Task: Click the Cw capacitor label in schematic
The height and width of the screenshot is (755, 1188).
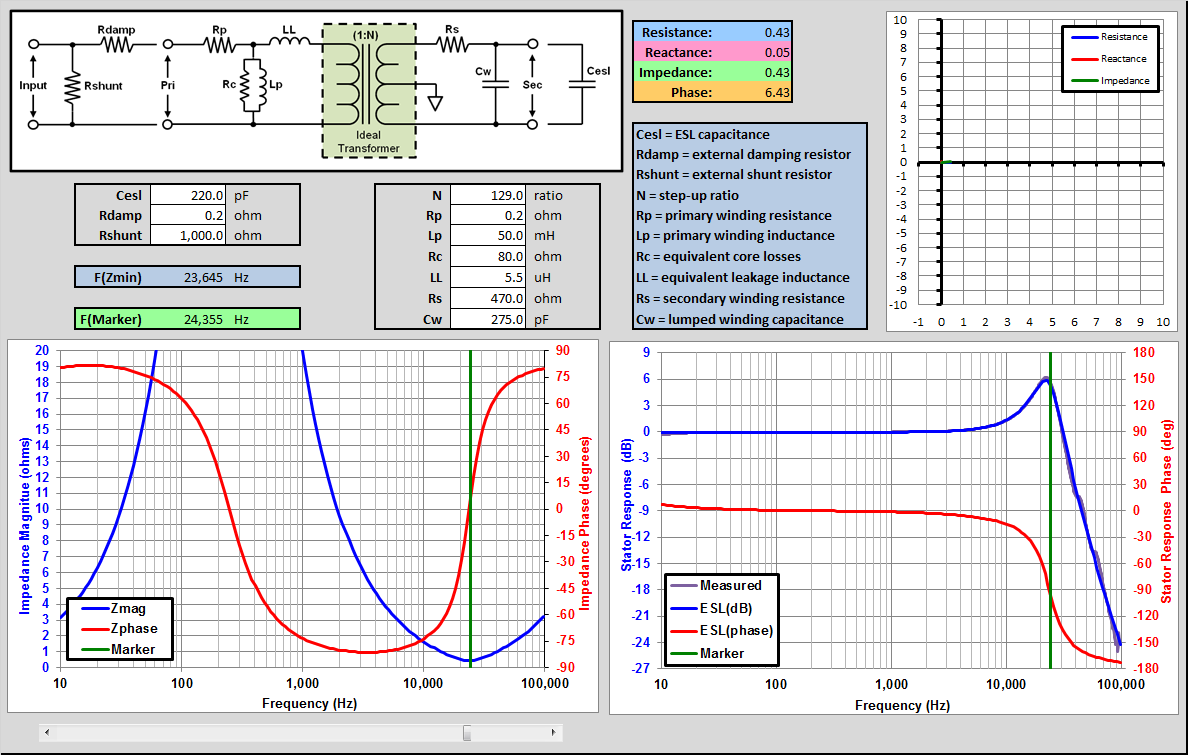Action: click(x=483, y=71)
